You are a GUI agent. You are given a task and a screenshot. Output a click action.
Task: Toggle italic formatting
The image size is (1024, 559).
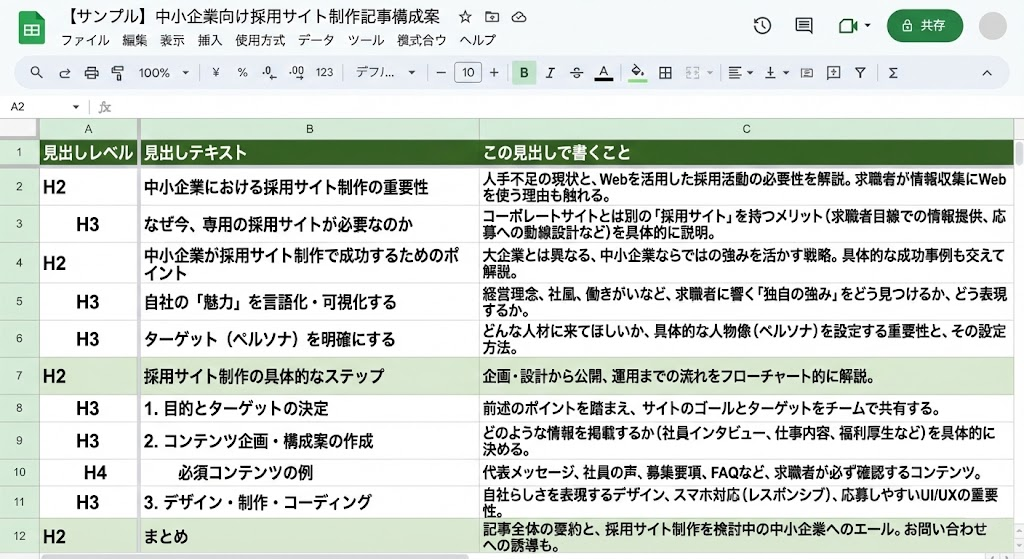pyautogui.click(x=549, y=73)
